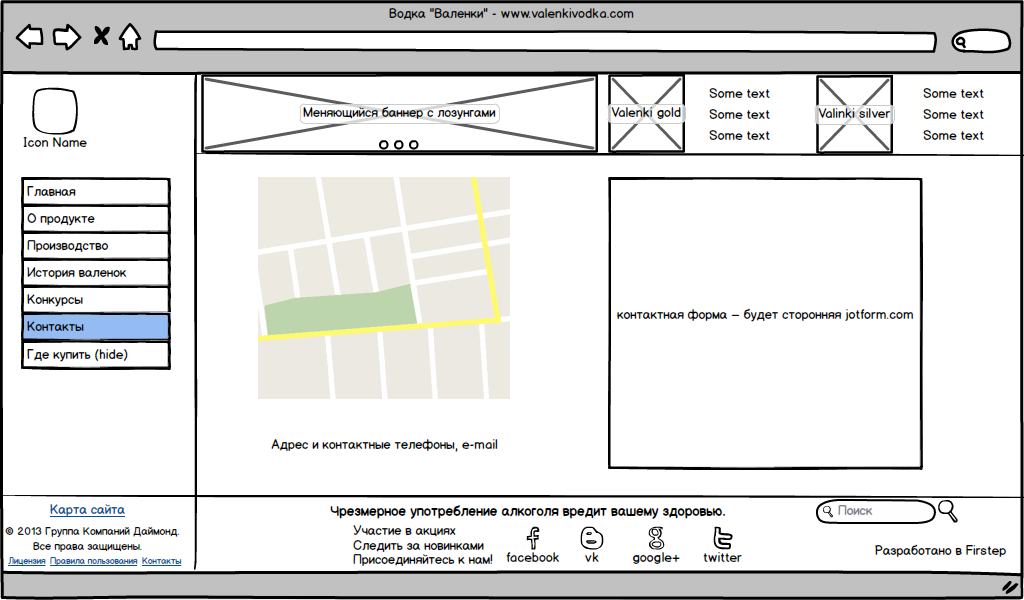Image resolution: width=1024 pixels, height=600 pixels.
Task: Click the address and phones text
Action: [385, 445]
